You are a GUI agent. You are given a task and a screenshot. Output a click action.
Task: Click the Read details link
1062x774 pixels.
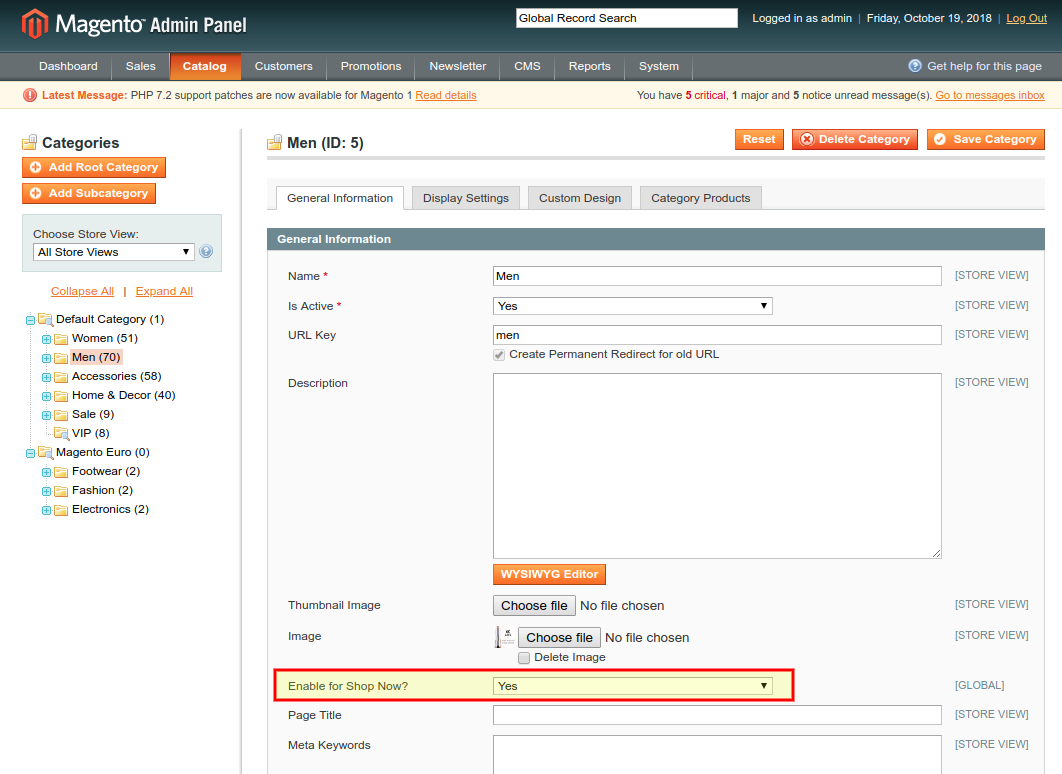pos(446,95)
